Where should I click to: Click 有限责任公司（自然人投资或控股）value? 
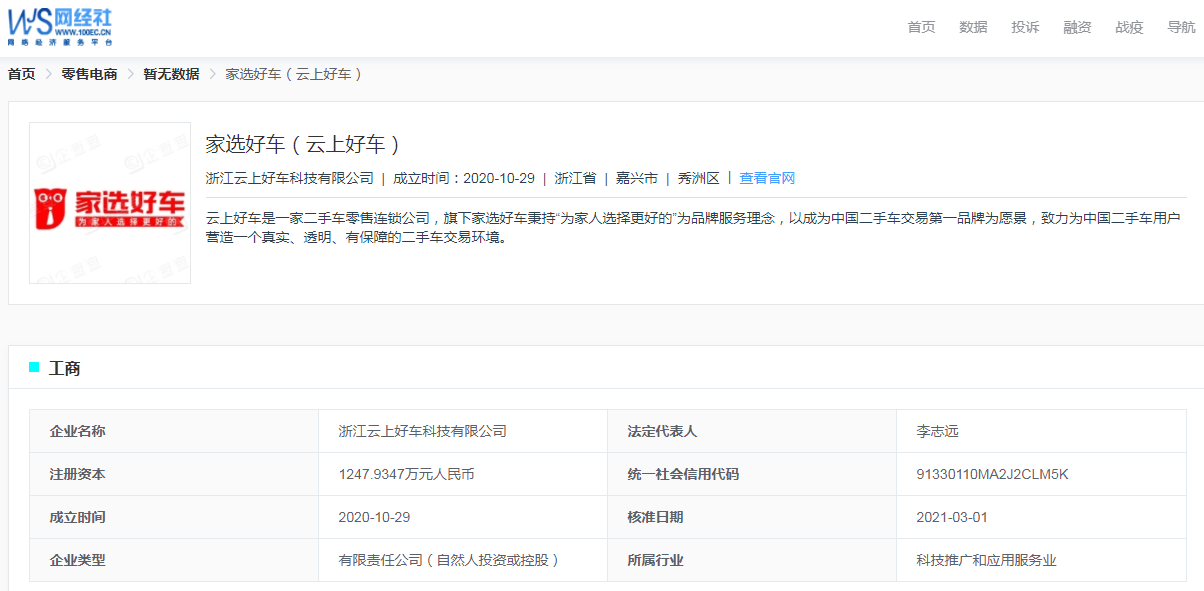(x=449, y=560)
